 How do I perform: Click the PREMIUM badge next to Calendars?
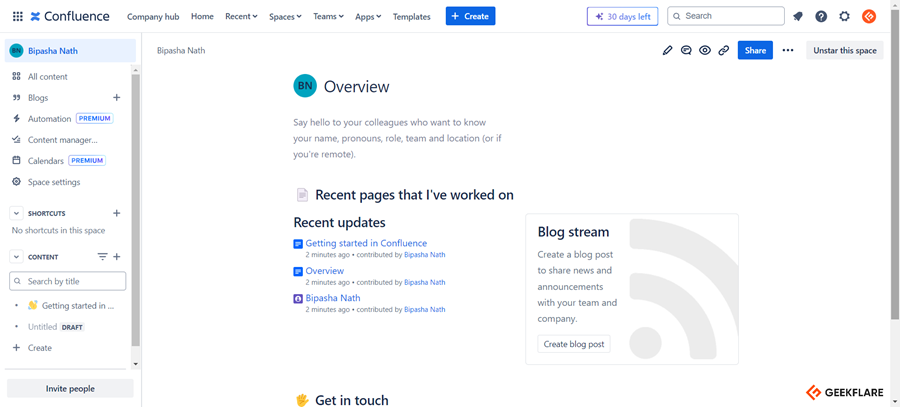coord(87,161)
